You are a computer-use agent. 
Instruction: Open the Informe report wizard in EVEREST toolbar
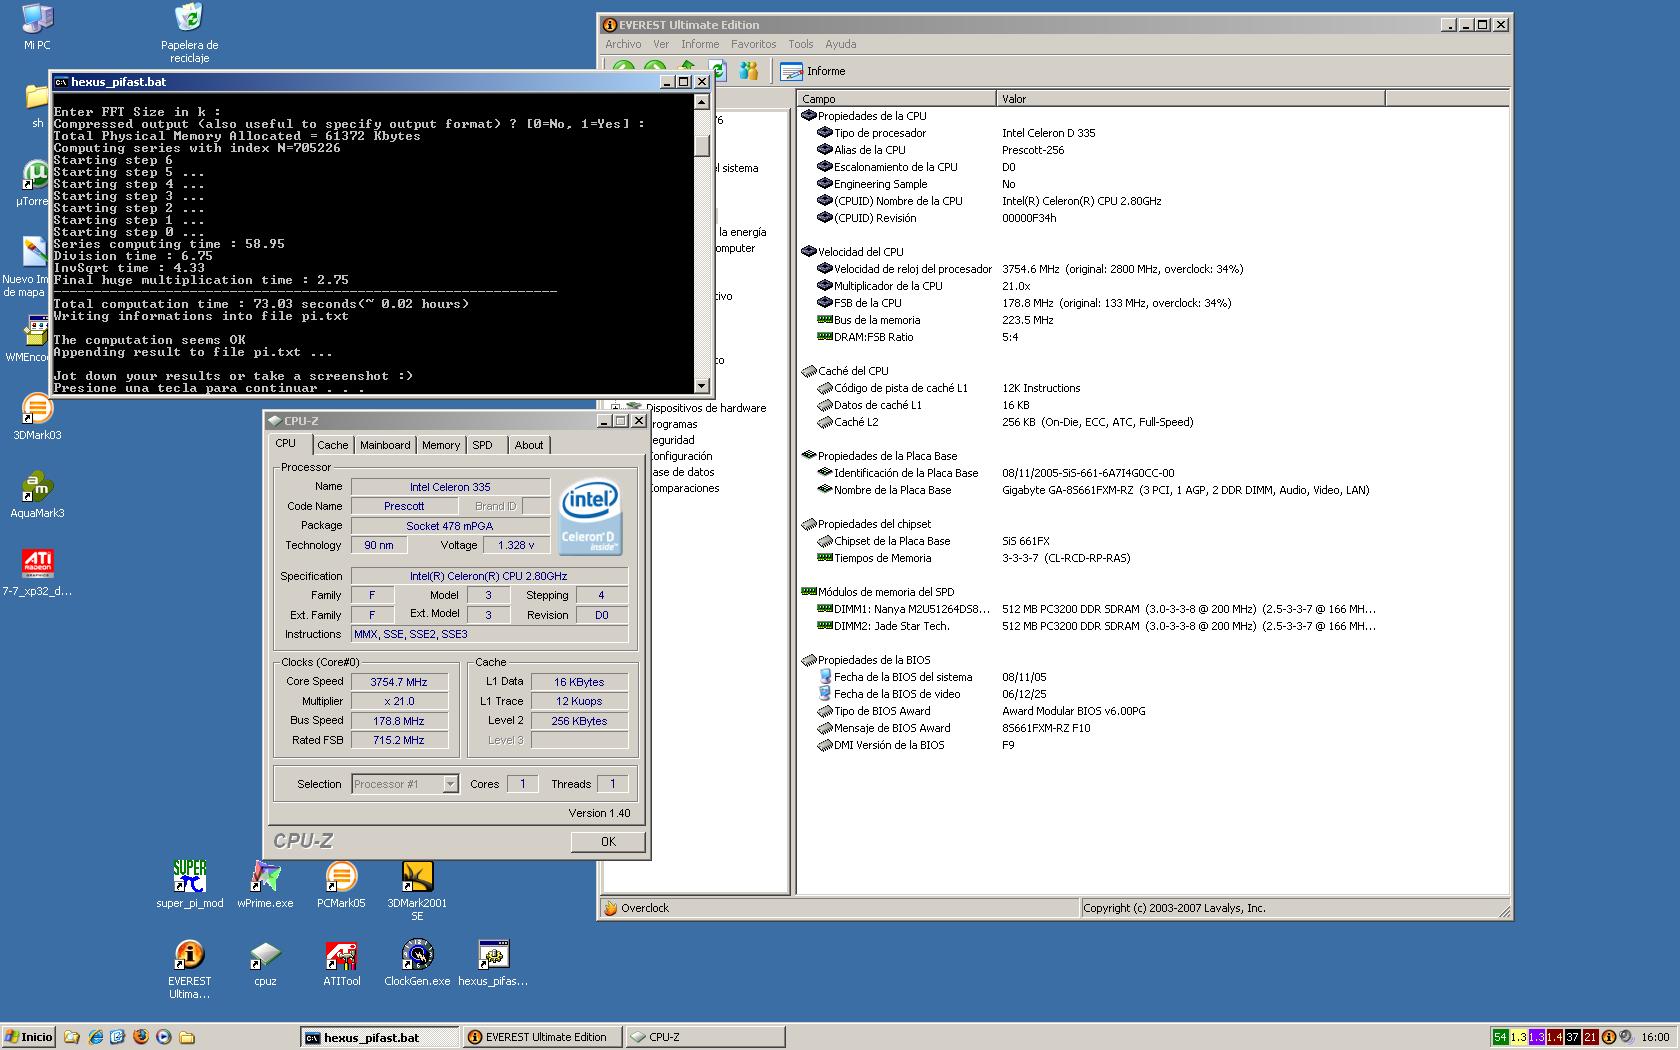pos(813,71)
